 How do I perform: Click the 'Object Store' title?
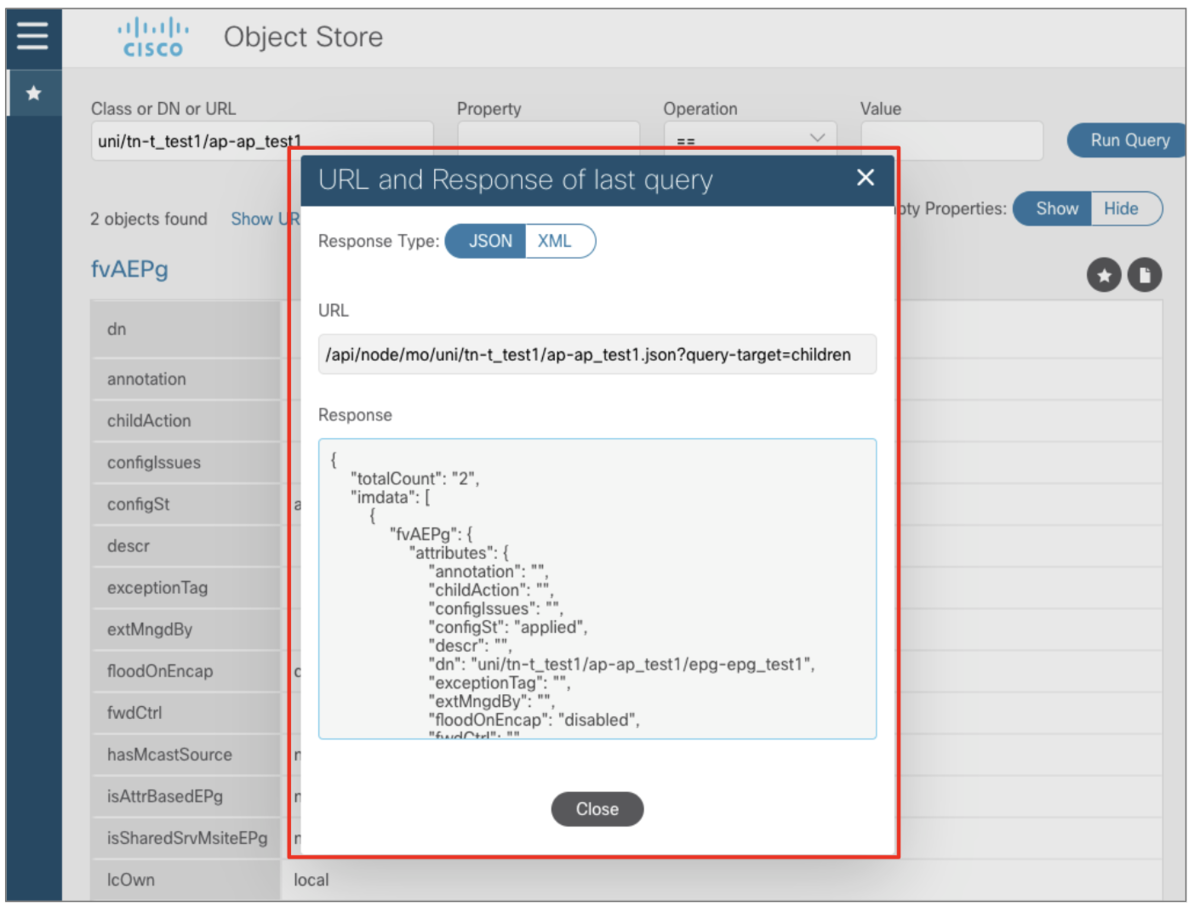pyautogui.click(x=303, y=37)
